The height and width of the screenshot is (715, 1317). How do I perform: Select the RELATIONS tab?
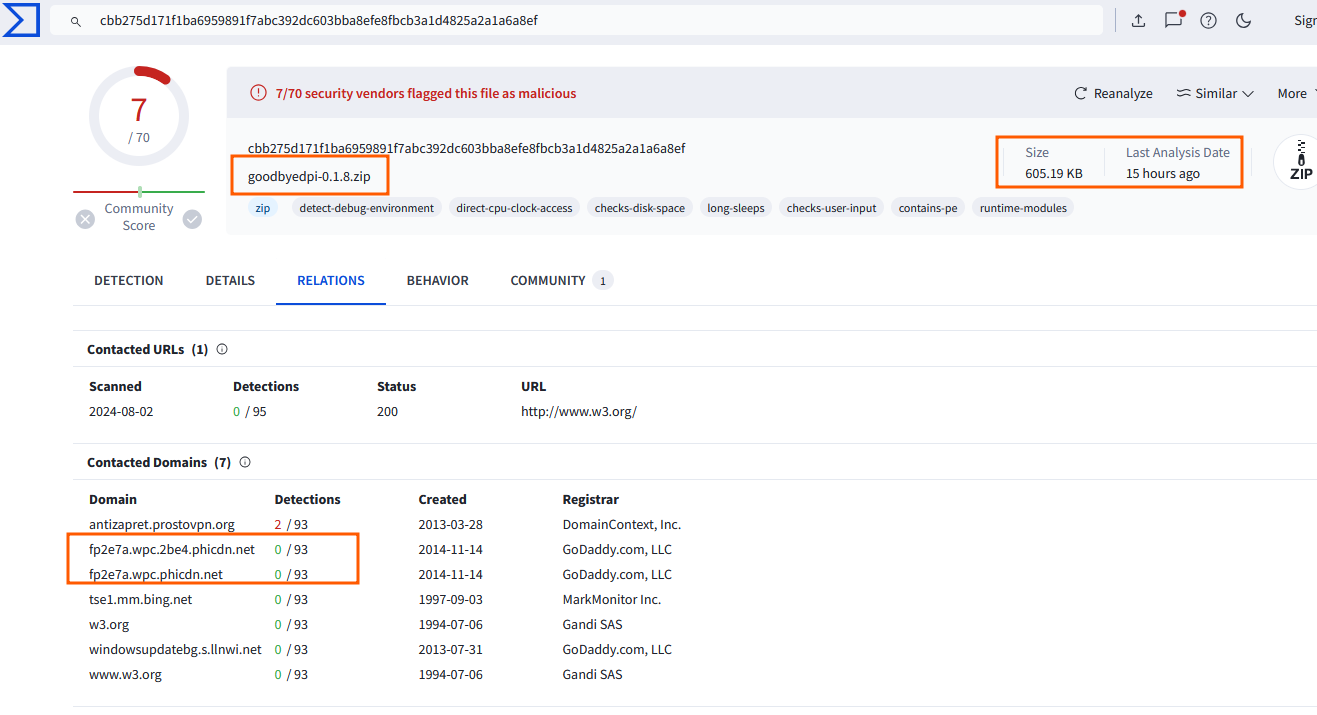(331, 281)
